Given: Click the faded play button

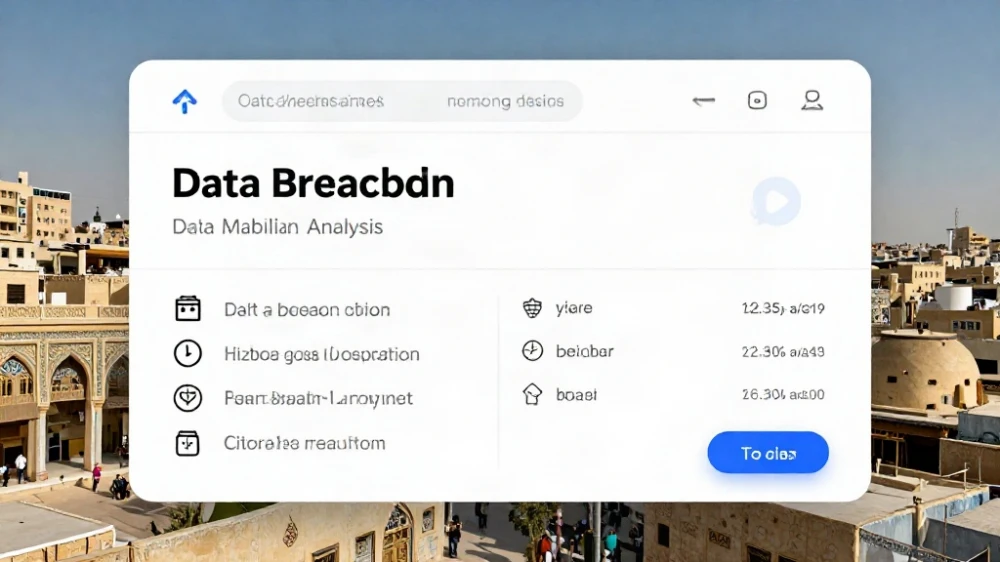Looking at the screenshot, I should point(776,202).
